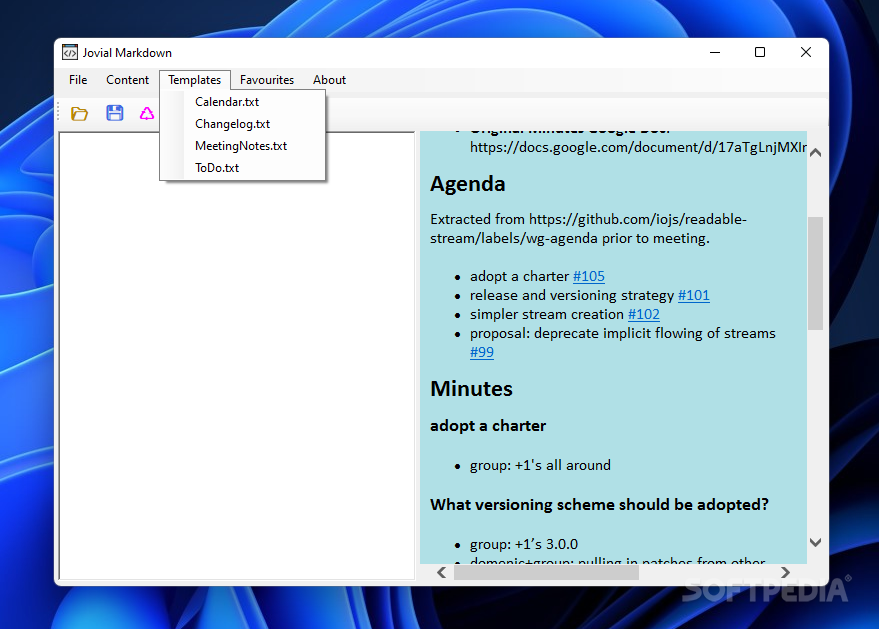Open the #102 stream creation link
The image size is (879, 629).
[644, 314]
